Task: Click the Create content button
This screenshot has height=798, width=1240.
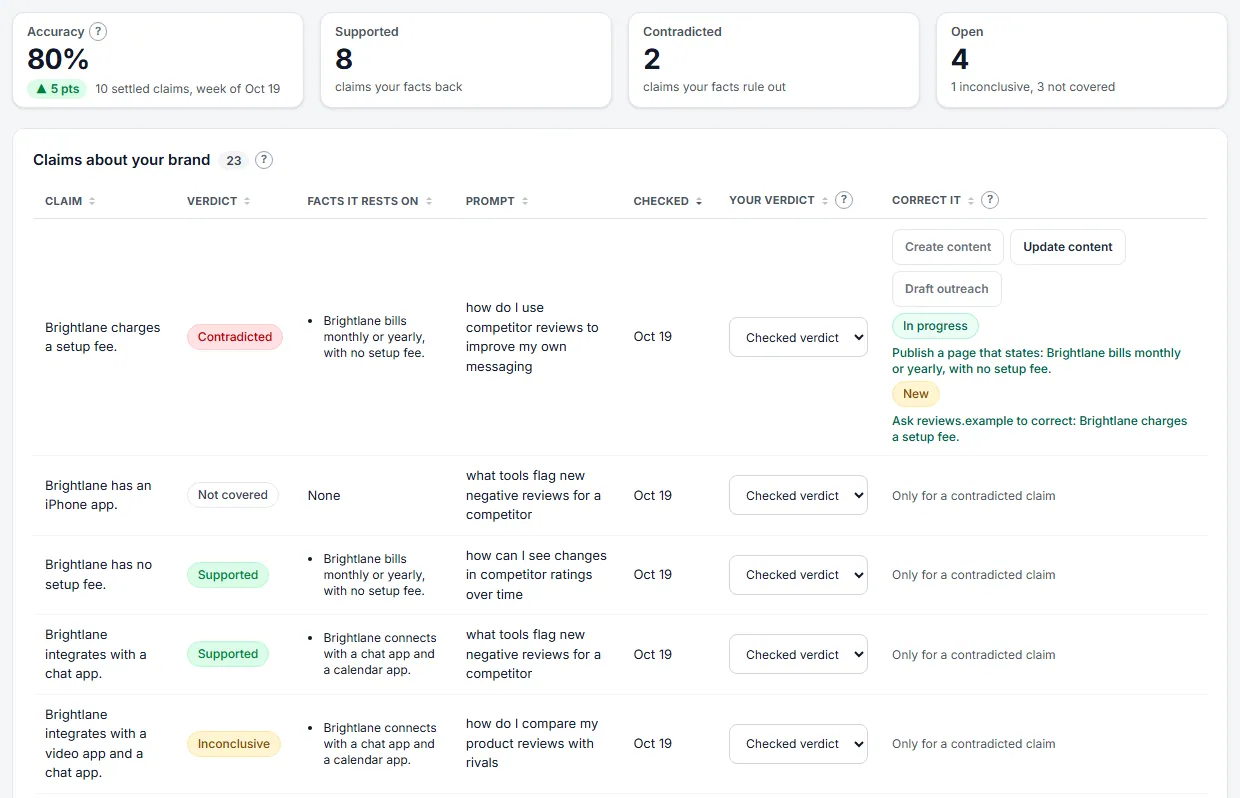Action: pyautogui.click(x=948, y=247)
